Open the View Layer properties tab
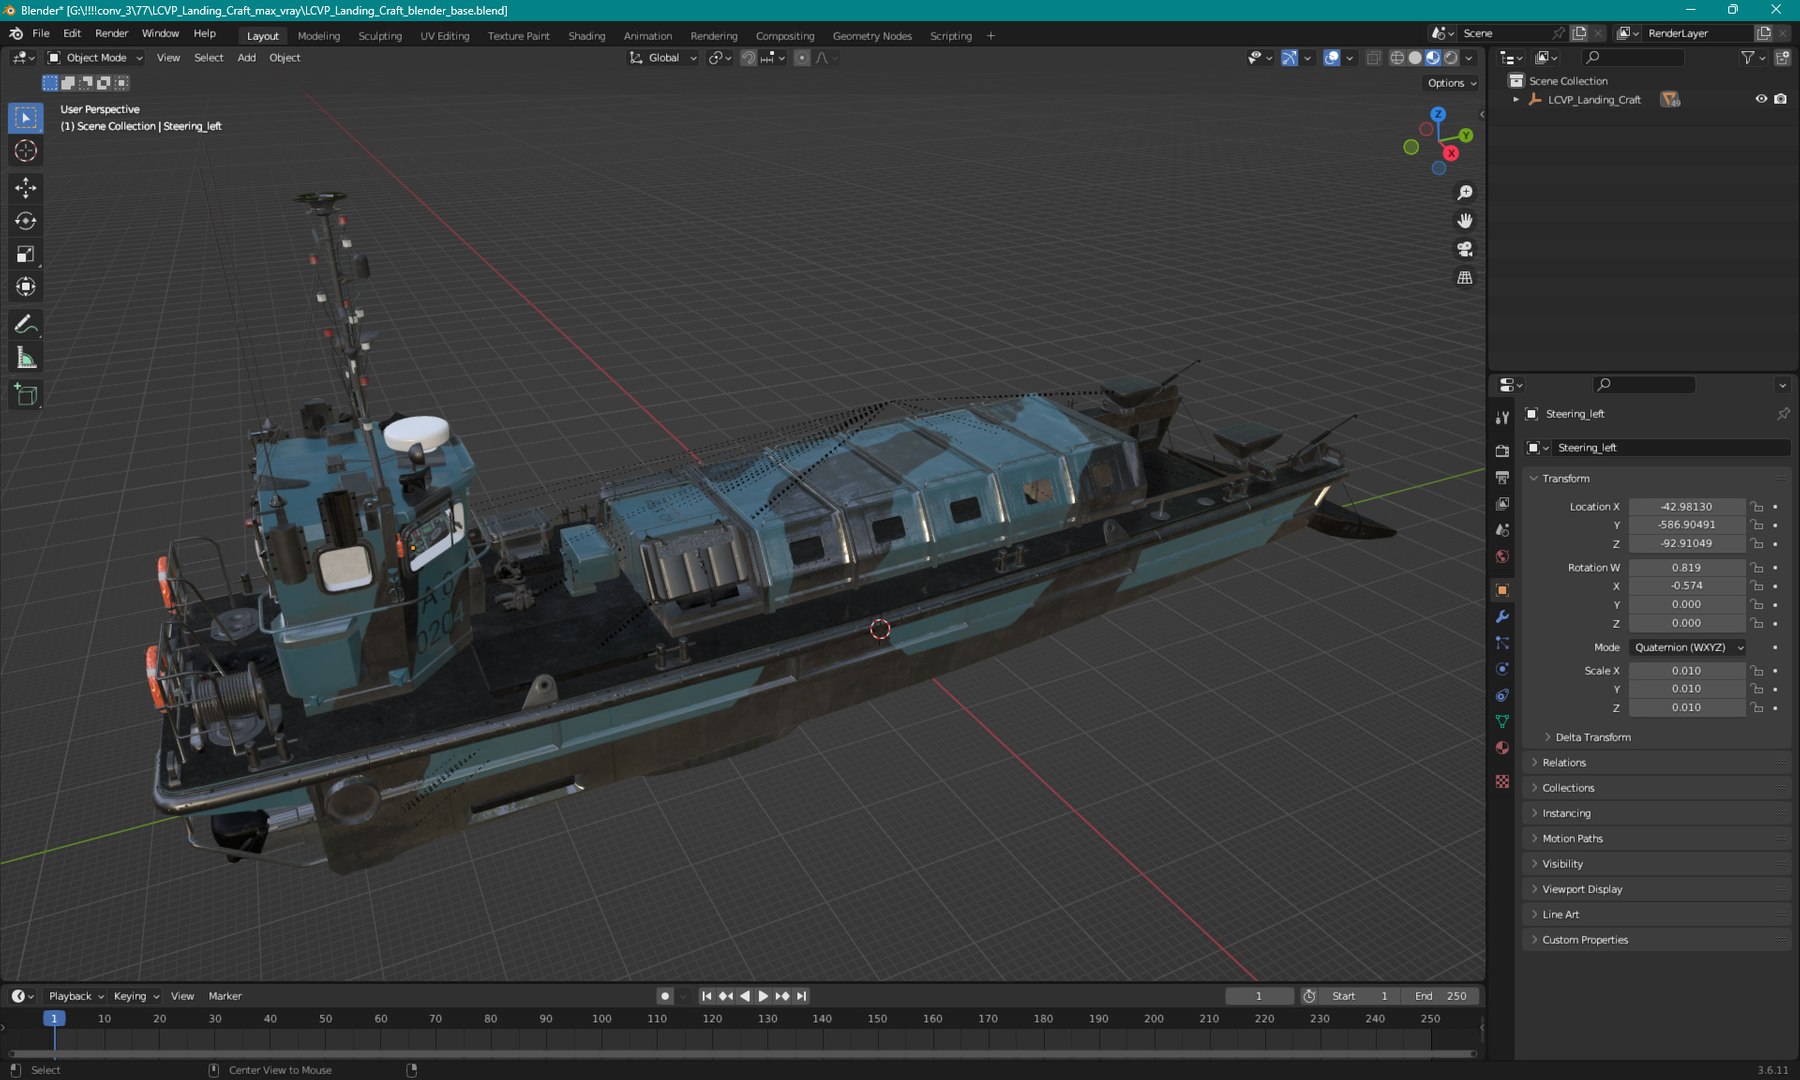The image size is (1800, 1080). 1502,504
